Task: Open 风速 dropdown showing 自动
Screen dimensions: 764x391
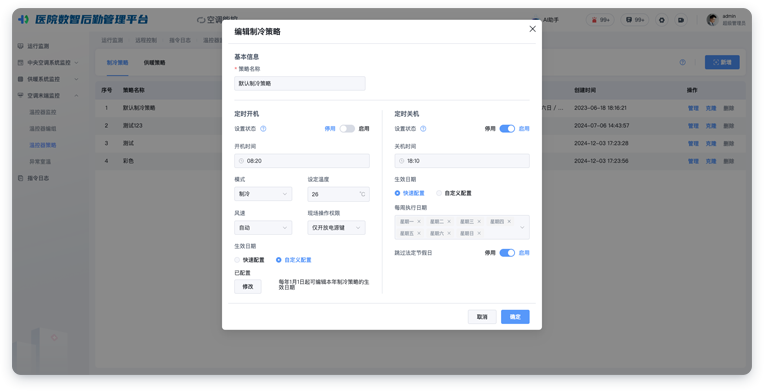Action: tap(263, 228)
